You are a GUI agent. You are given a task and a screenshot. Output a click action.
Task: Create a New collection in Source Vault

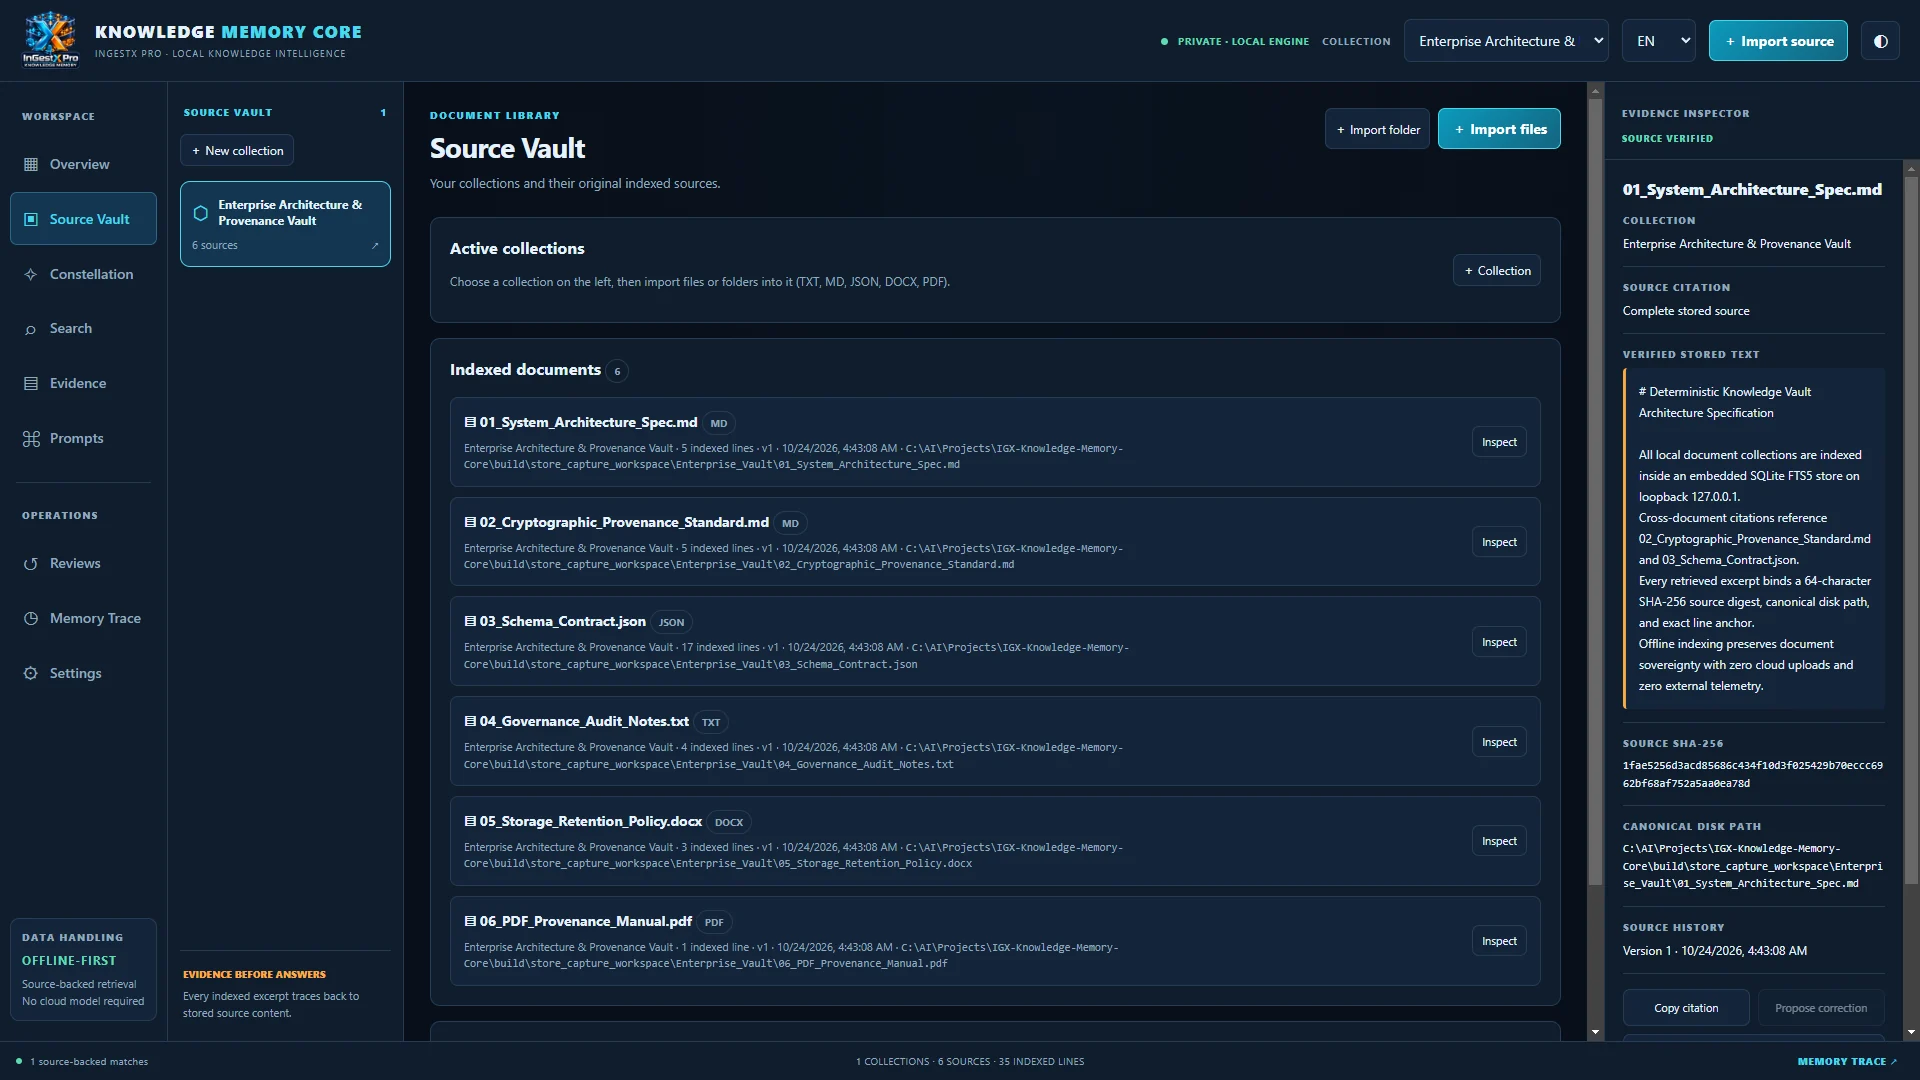point(237,151)
